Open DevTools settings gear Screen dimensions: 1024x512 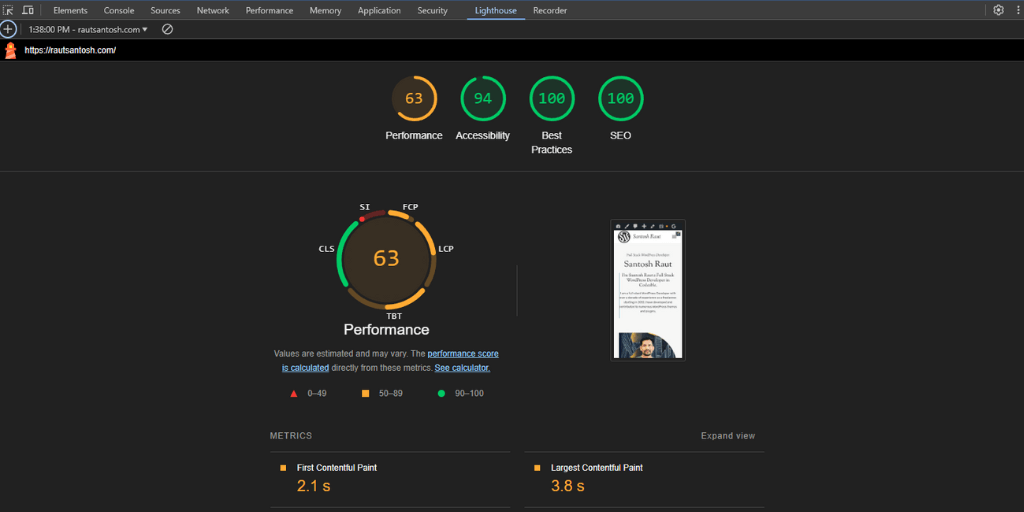998,10
